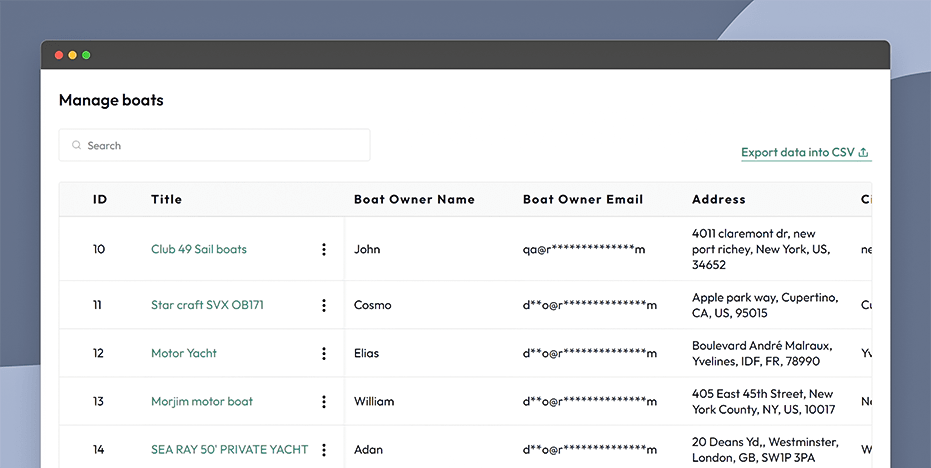Screen dimensions: 931x468
Task: Click the yellow minimize window dot
Action: (x=72, y=55)
